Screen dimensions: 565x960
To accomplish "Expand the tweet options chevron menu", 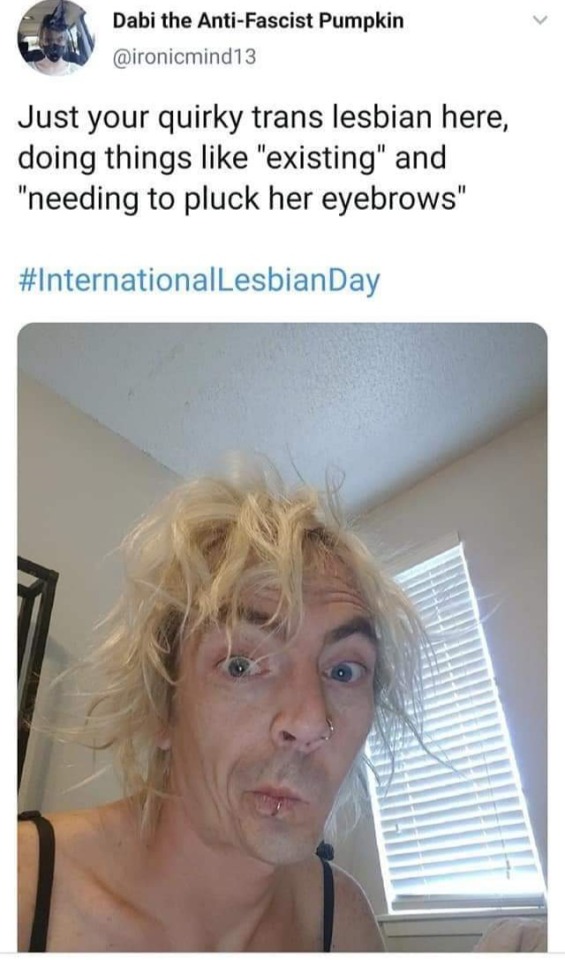I will (x=539, y=21).
